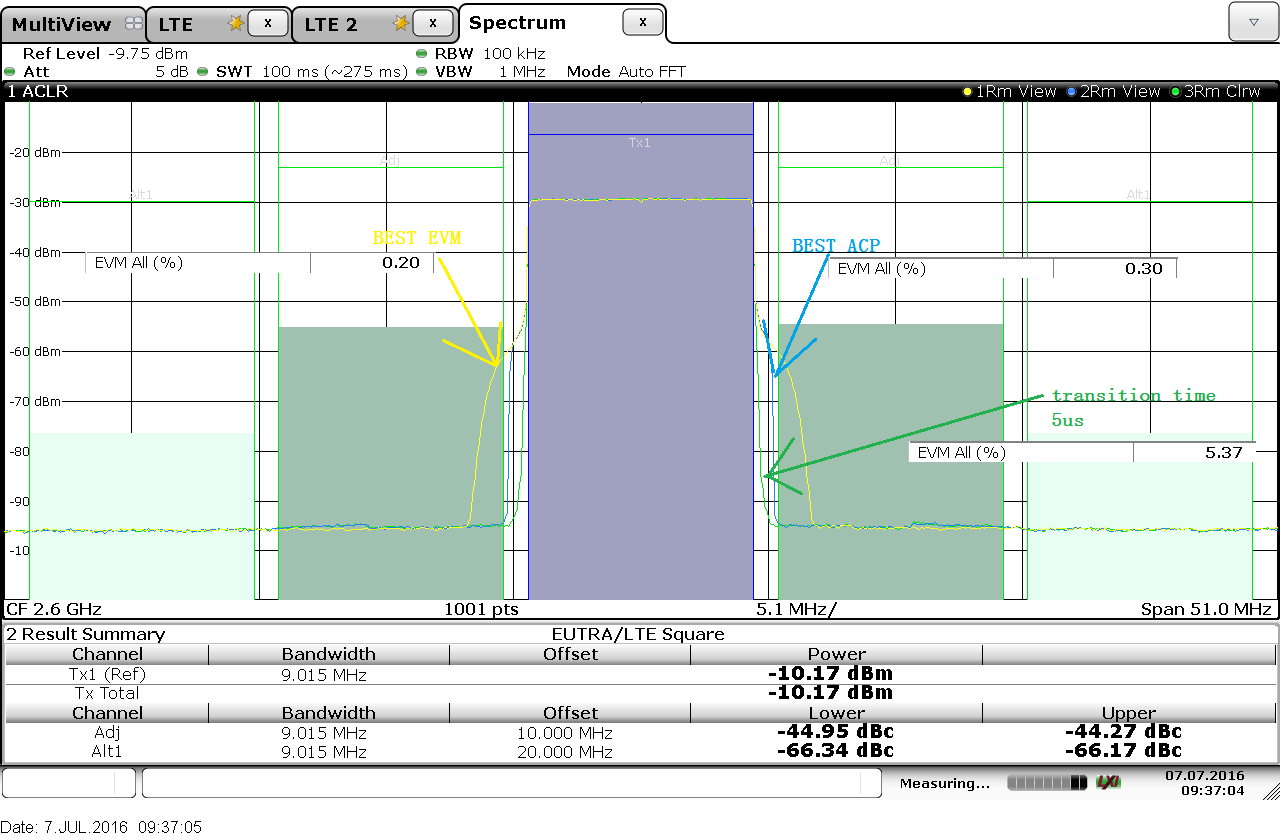The width and height of the screenshot is (1280, 840).
Task: Click the LXI status icon
Action: (1108, 782)
